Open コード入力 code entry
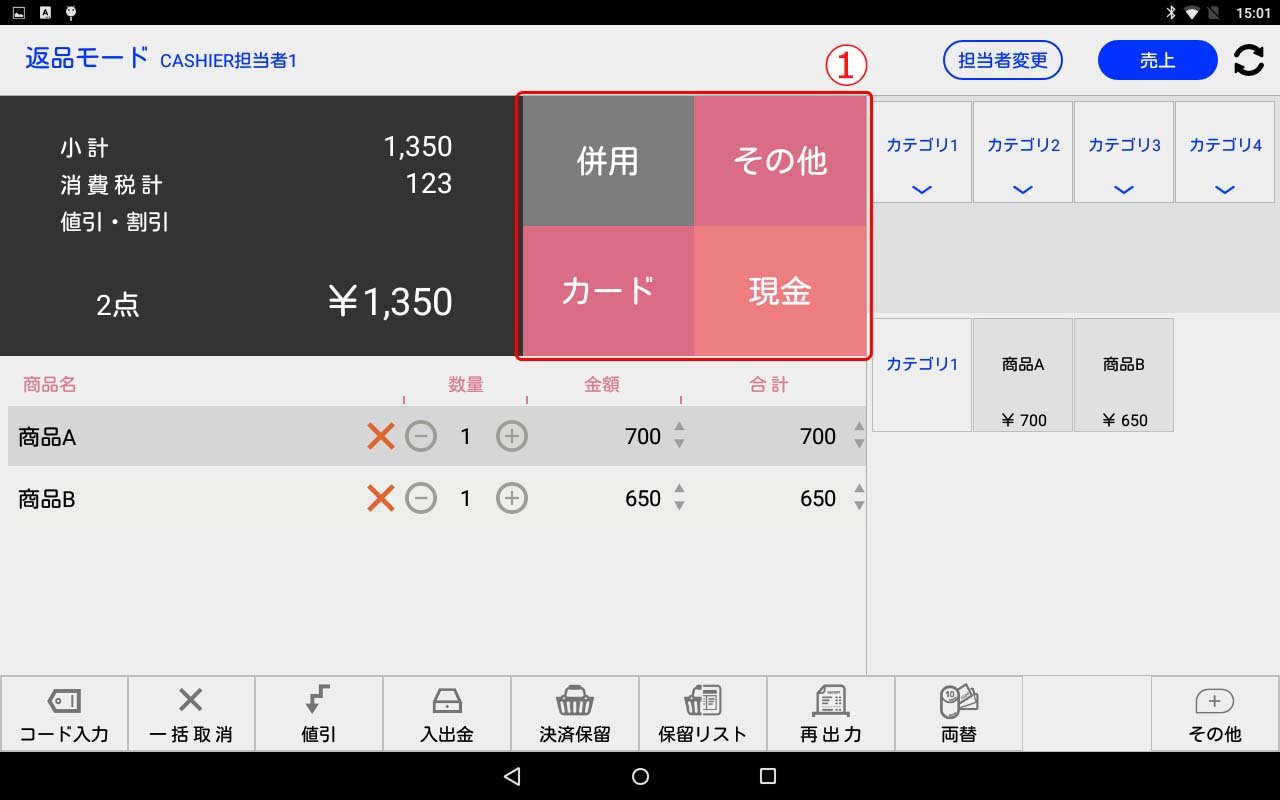The width and height of the screenshot is (1280, 800). click(64, 714)
